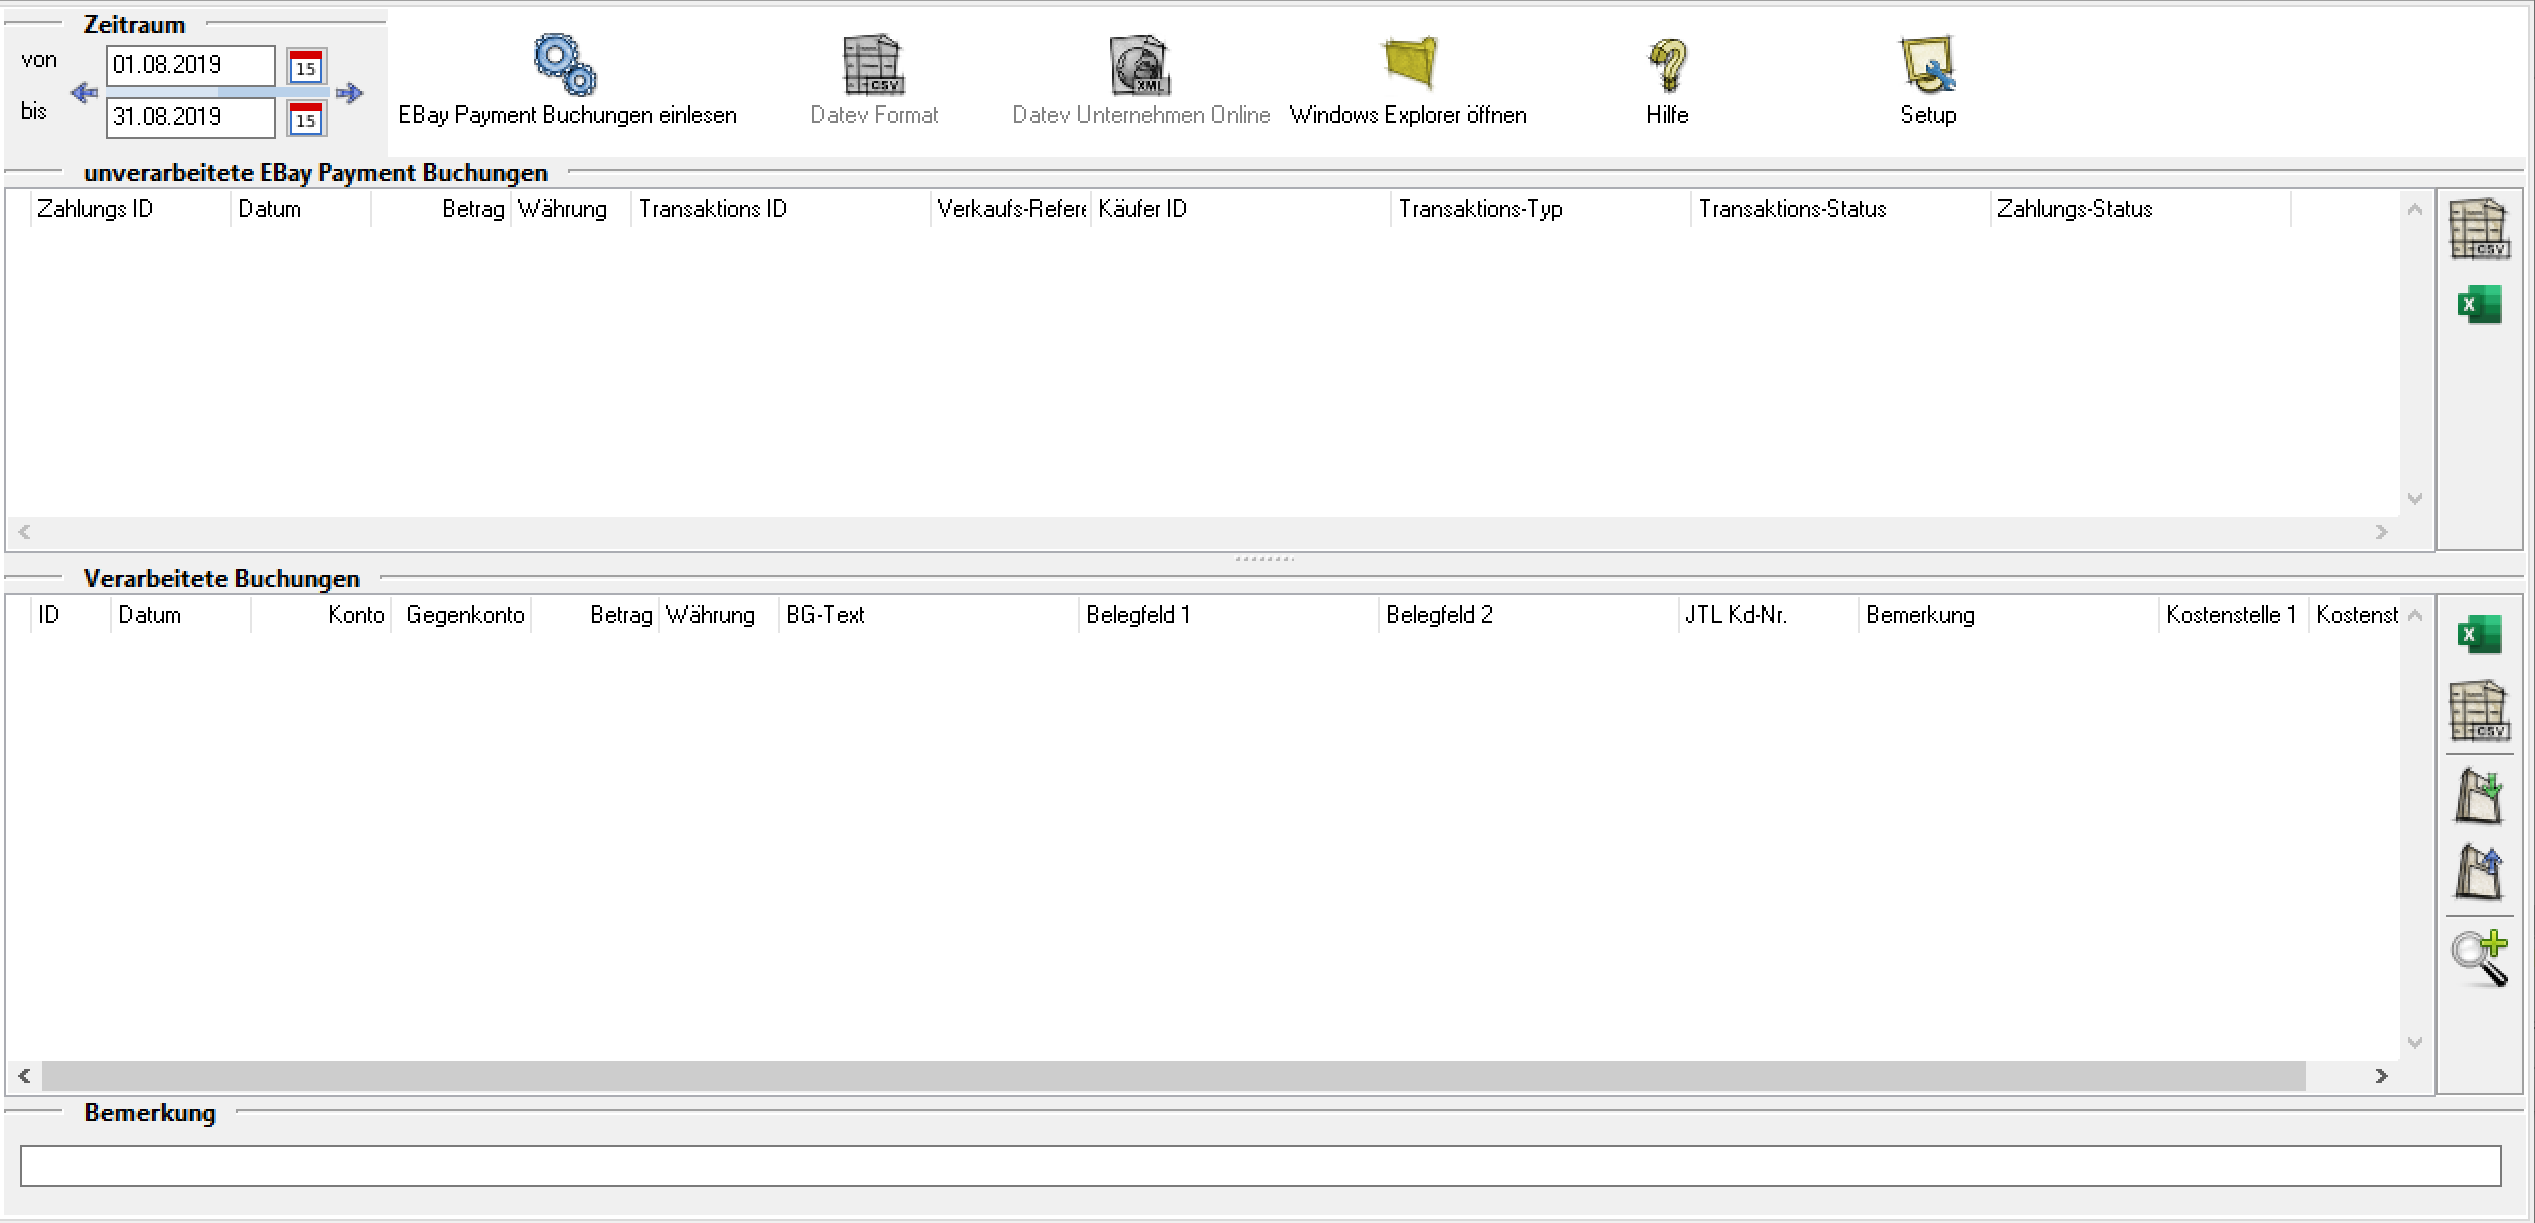Image resolution: width=2535 pixels, height=1223 pixels.
Task: Click the import icon with green arrow
Action: 2479,797
